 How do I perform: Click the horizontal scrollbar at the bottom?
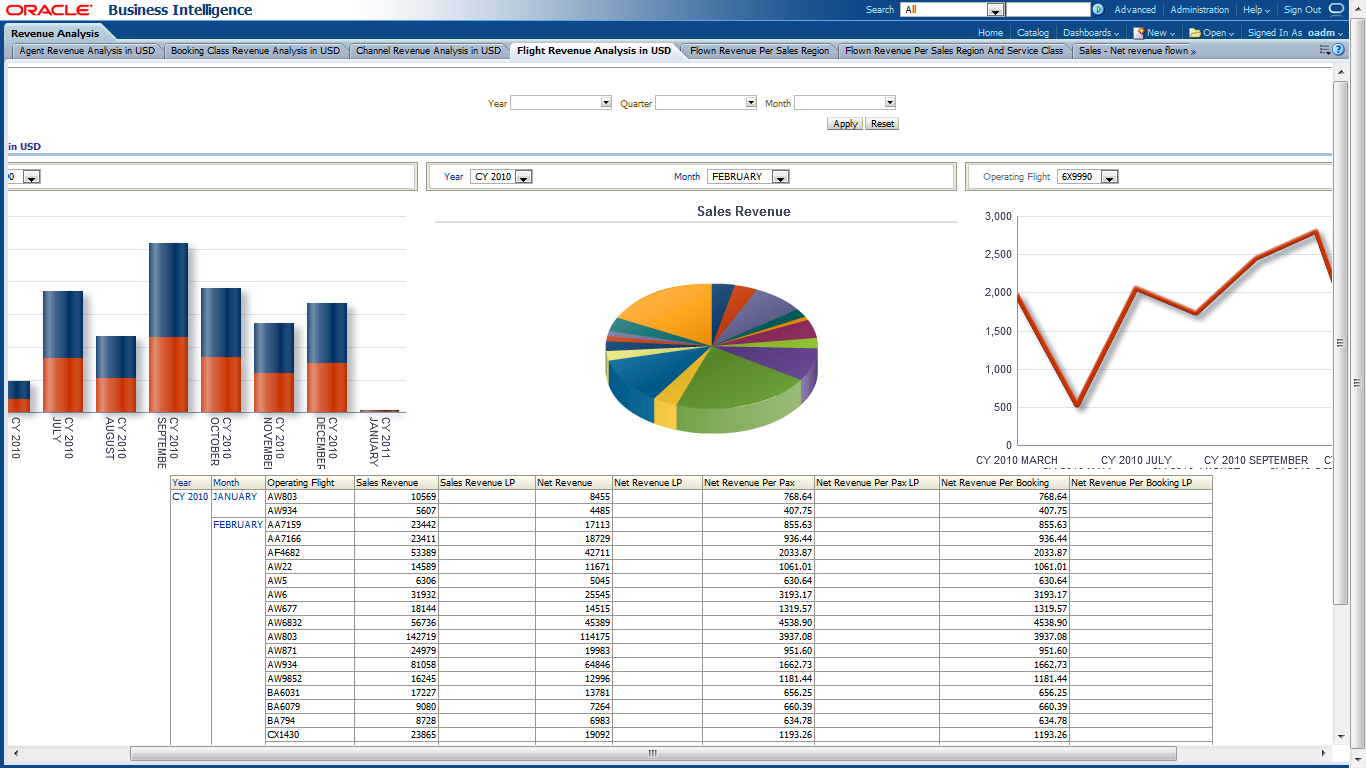point(652,753)
